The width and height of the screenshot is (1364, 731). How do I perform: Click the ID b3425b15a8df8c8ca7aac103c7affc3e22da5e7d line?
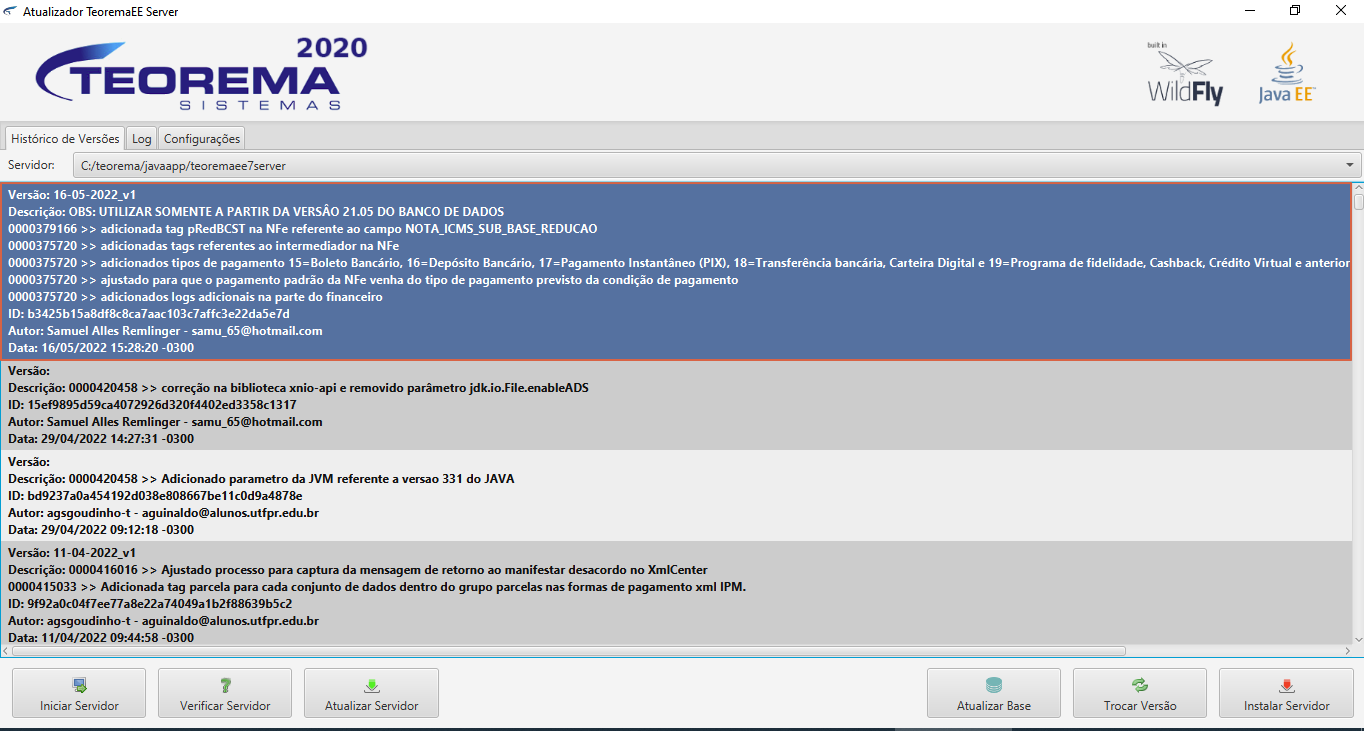[x=149, y=314]
